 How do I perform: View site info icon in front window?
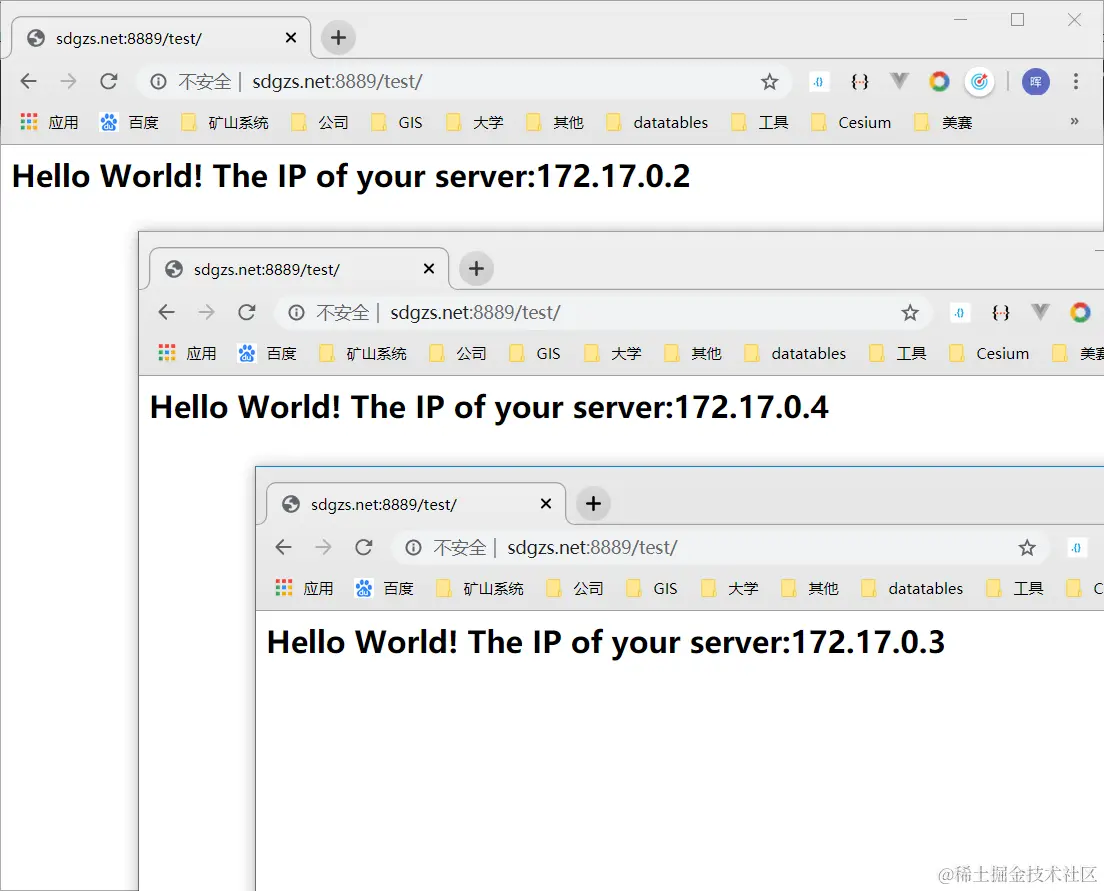[x=413, y=547]
